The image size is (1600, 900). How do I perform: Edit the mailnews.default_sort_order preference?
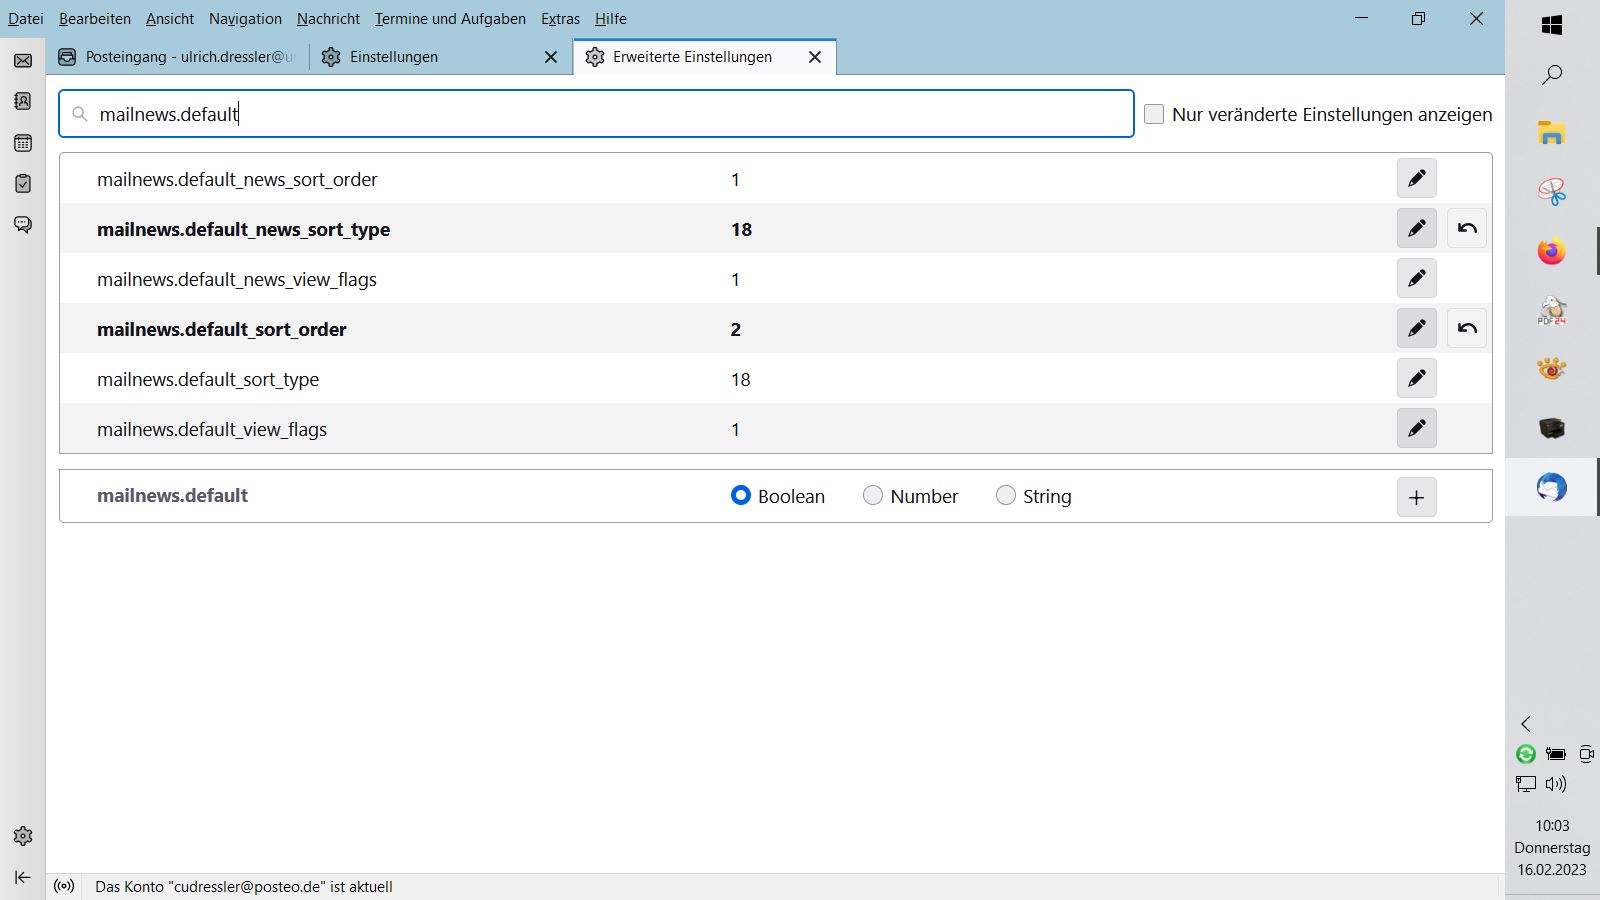coord(1416,329)
